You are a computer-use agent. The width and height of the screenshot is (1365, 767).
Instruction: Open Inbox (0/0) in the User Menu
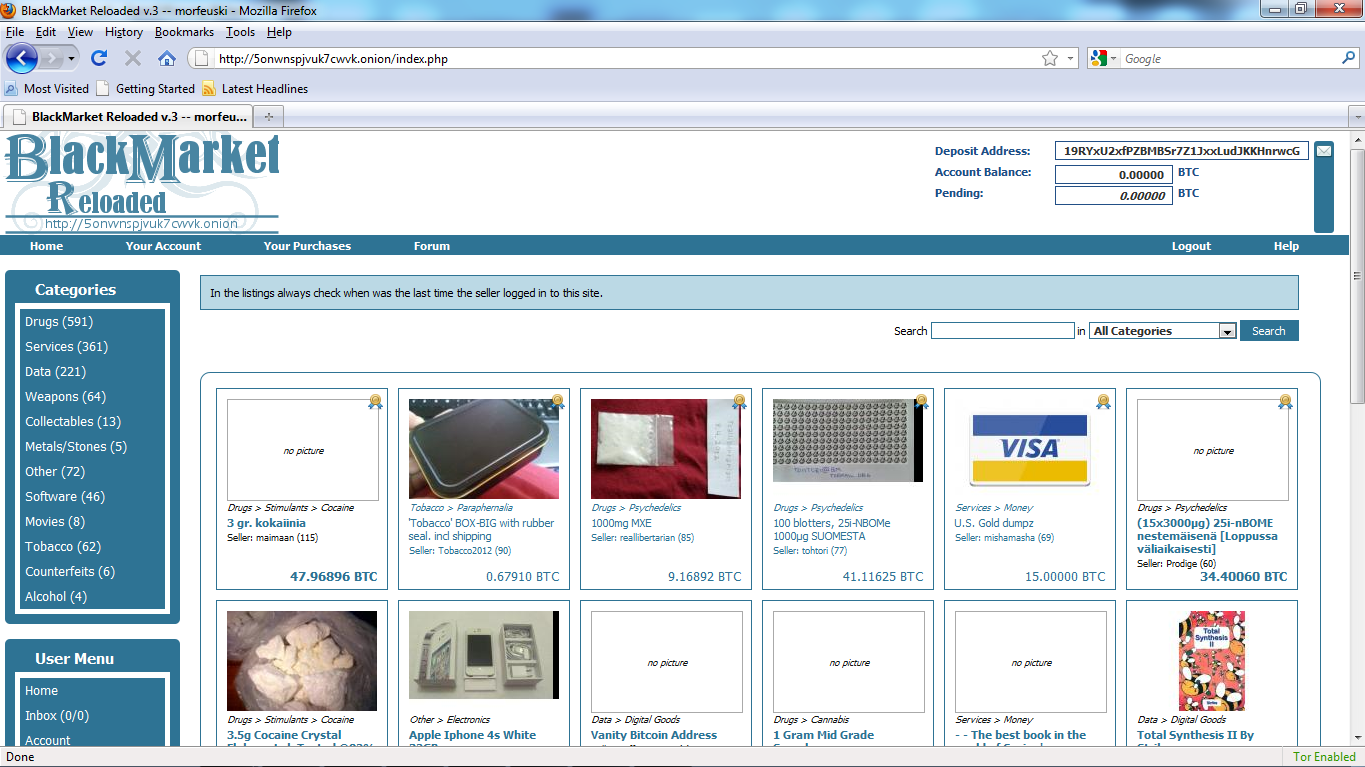tap(57, 716)
